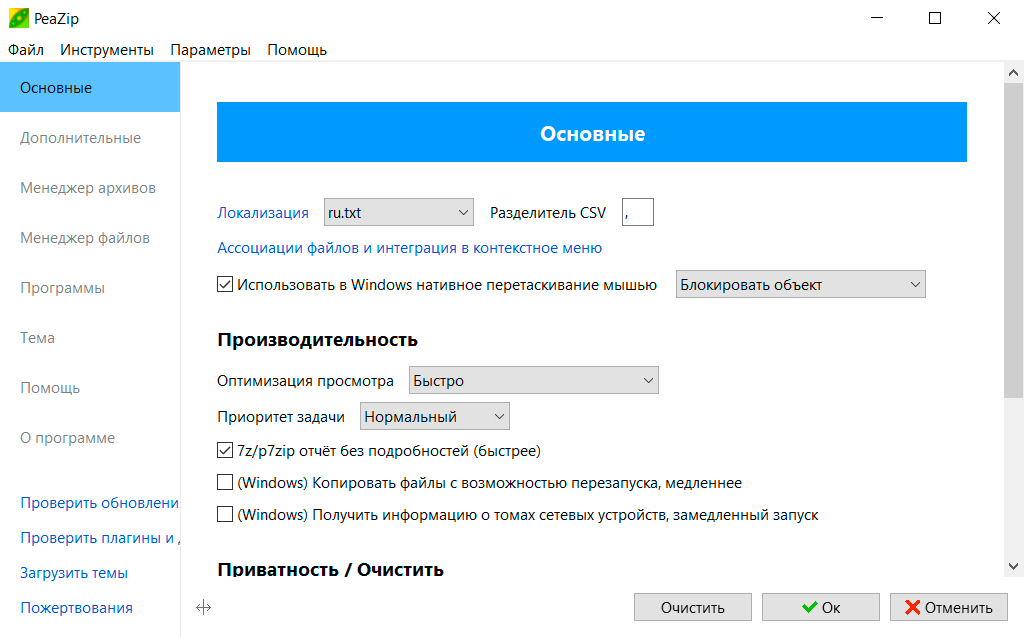Screen dimensions: 1024x637
Task: Click the splitter move icon beside Пожертвования
Action: tap(203, 608)
